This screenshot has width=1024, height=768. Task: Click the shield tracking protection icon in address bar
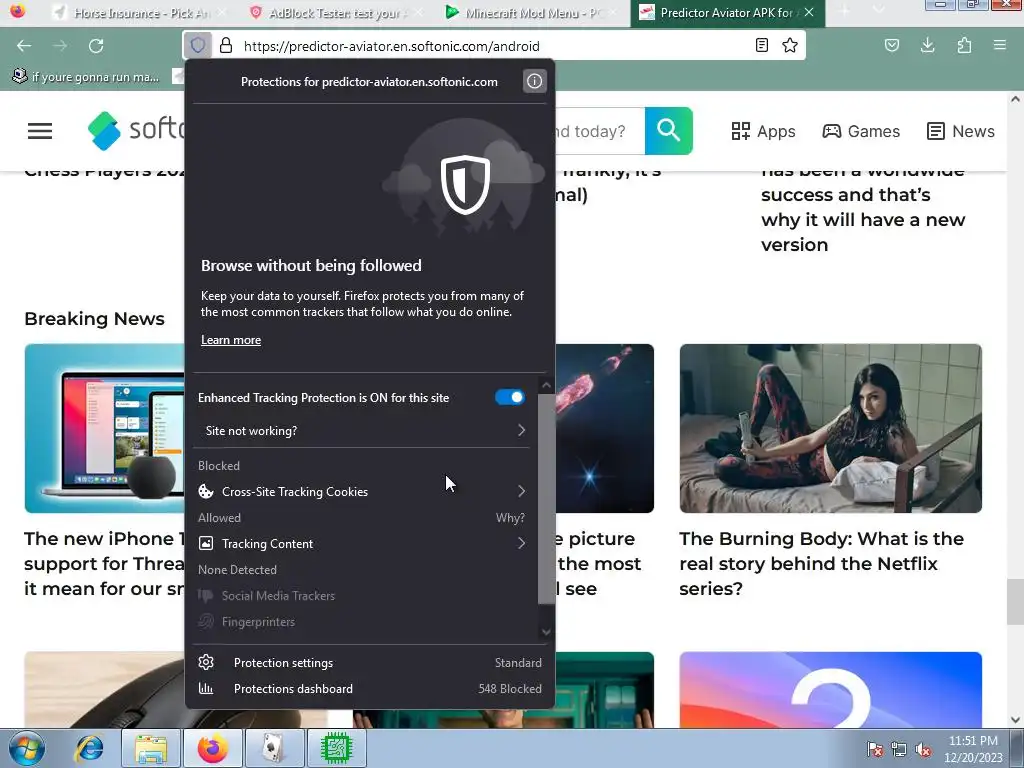[198, 46]
